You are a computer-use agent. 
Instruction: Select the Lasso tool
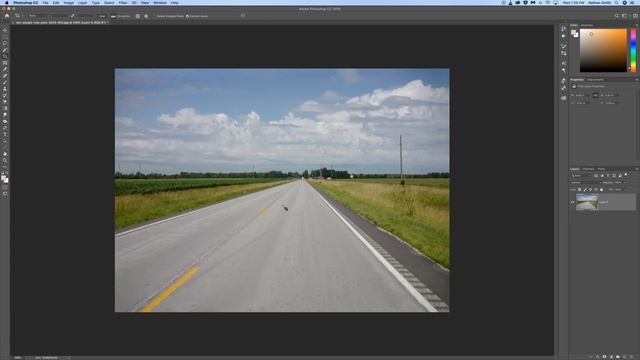(5, 43)
